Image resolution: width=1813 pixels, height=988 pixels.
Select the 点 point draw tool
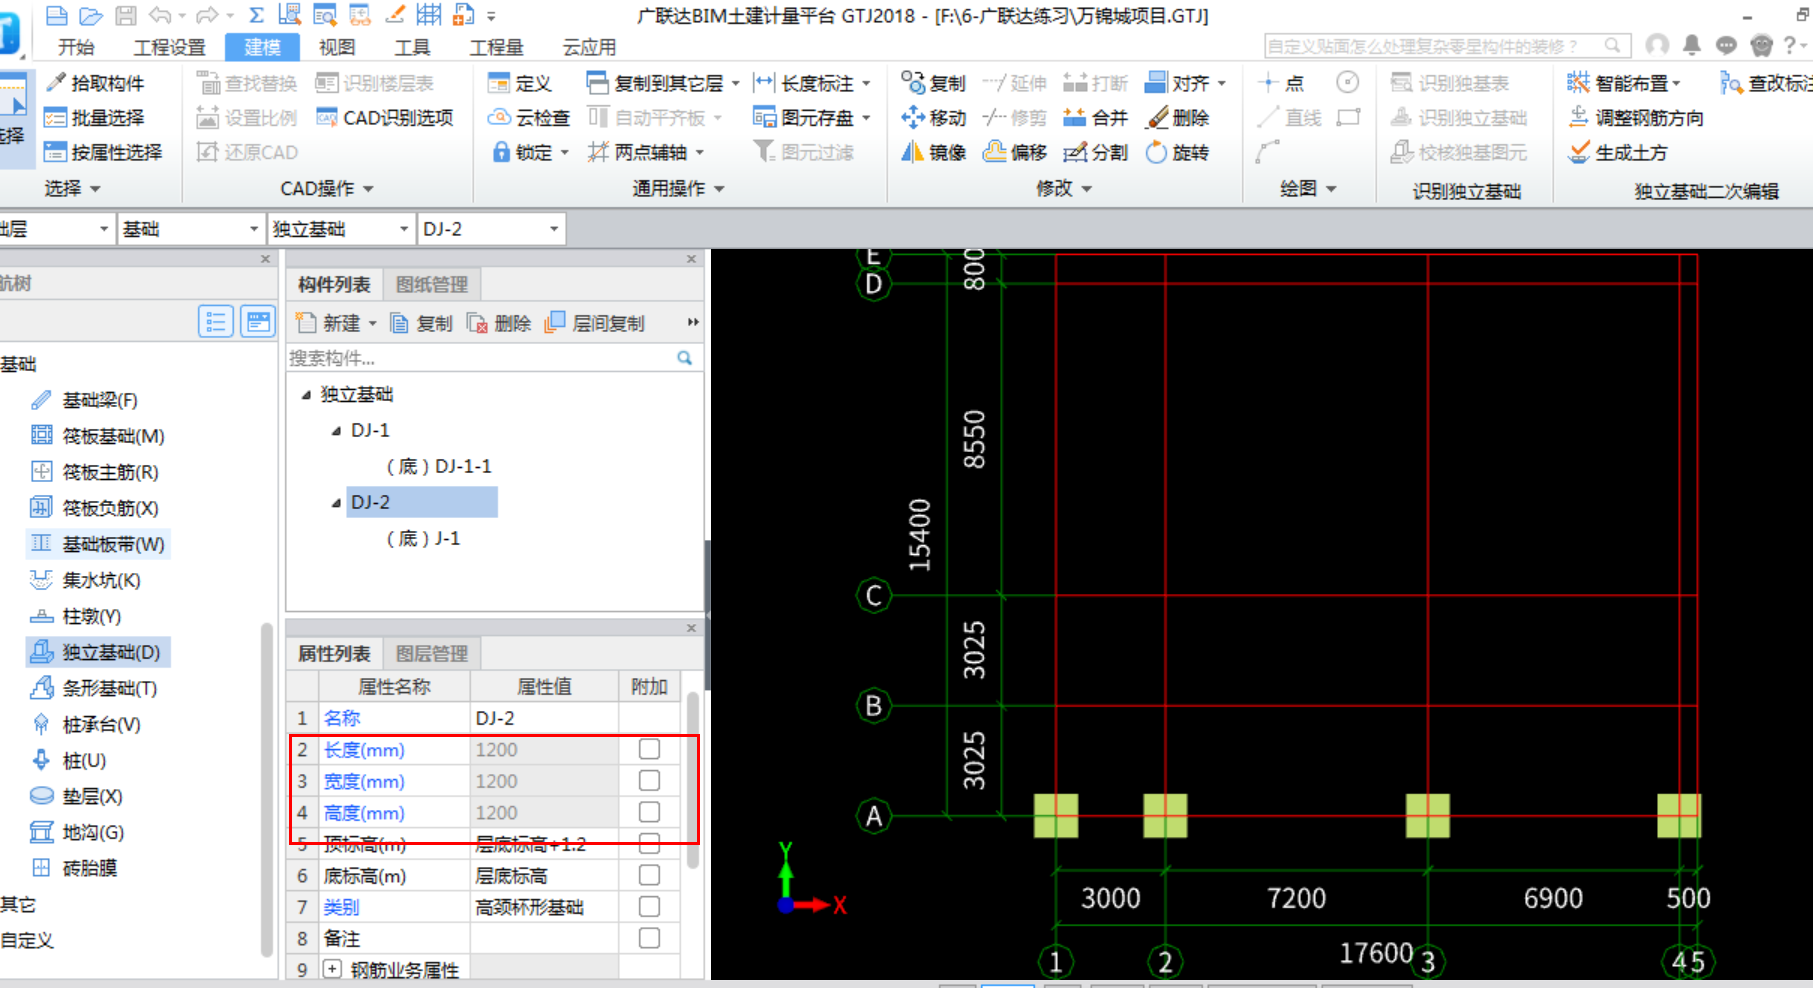point(1282,83)
